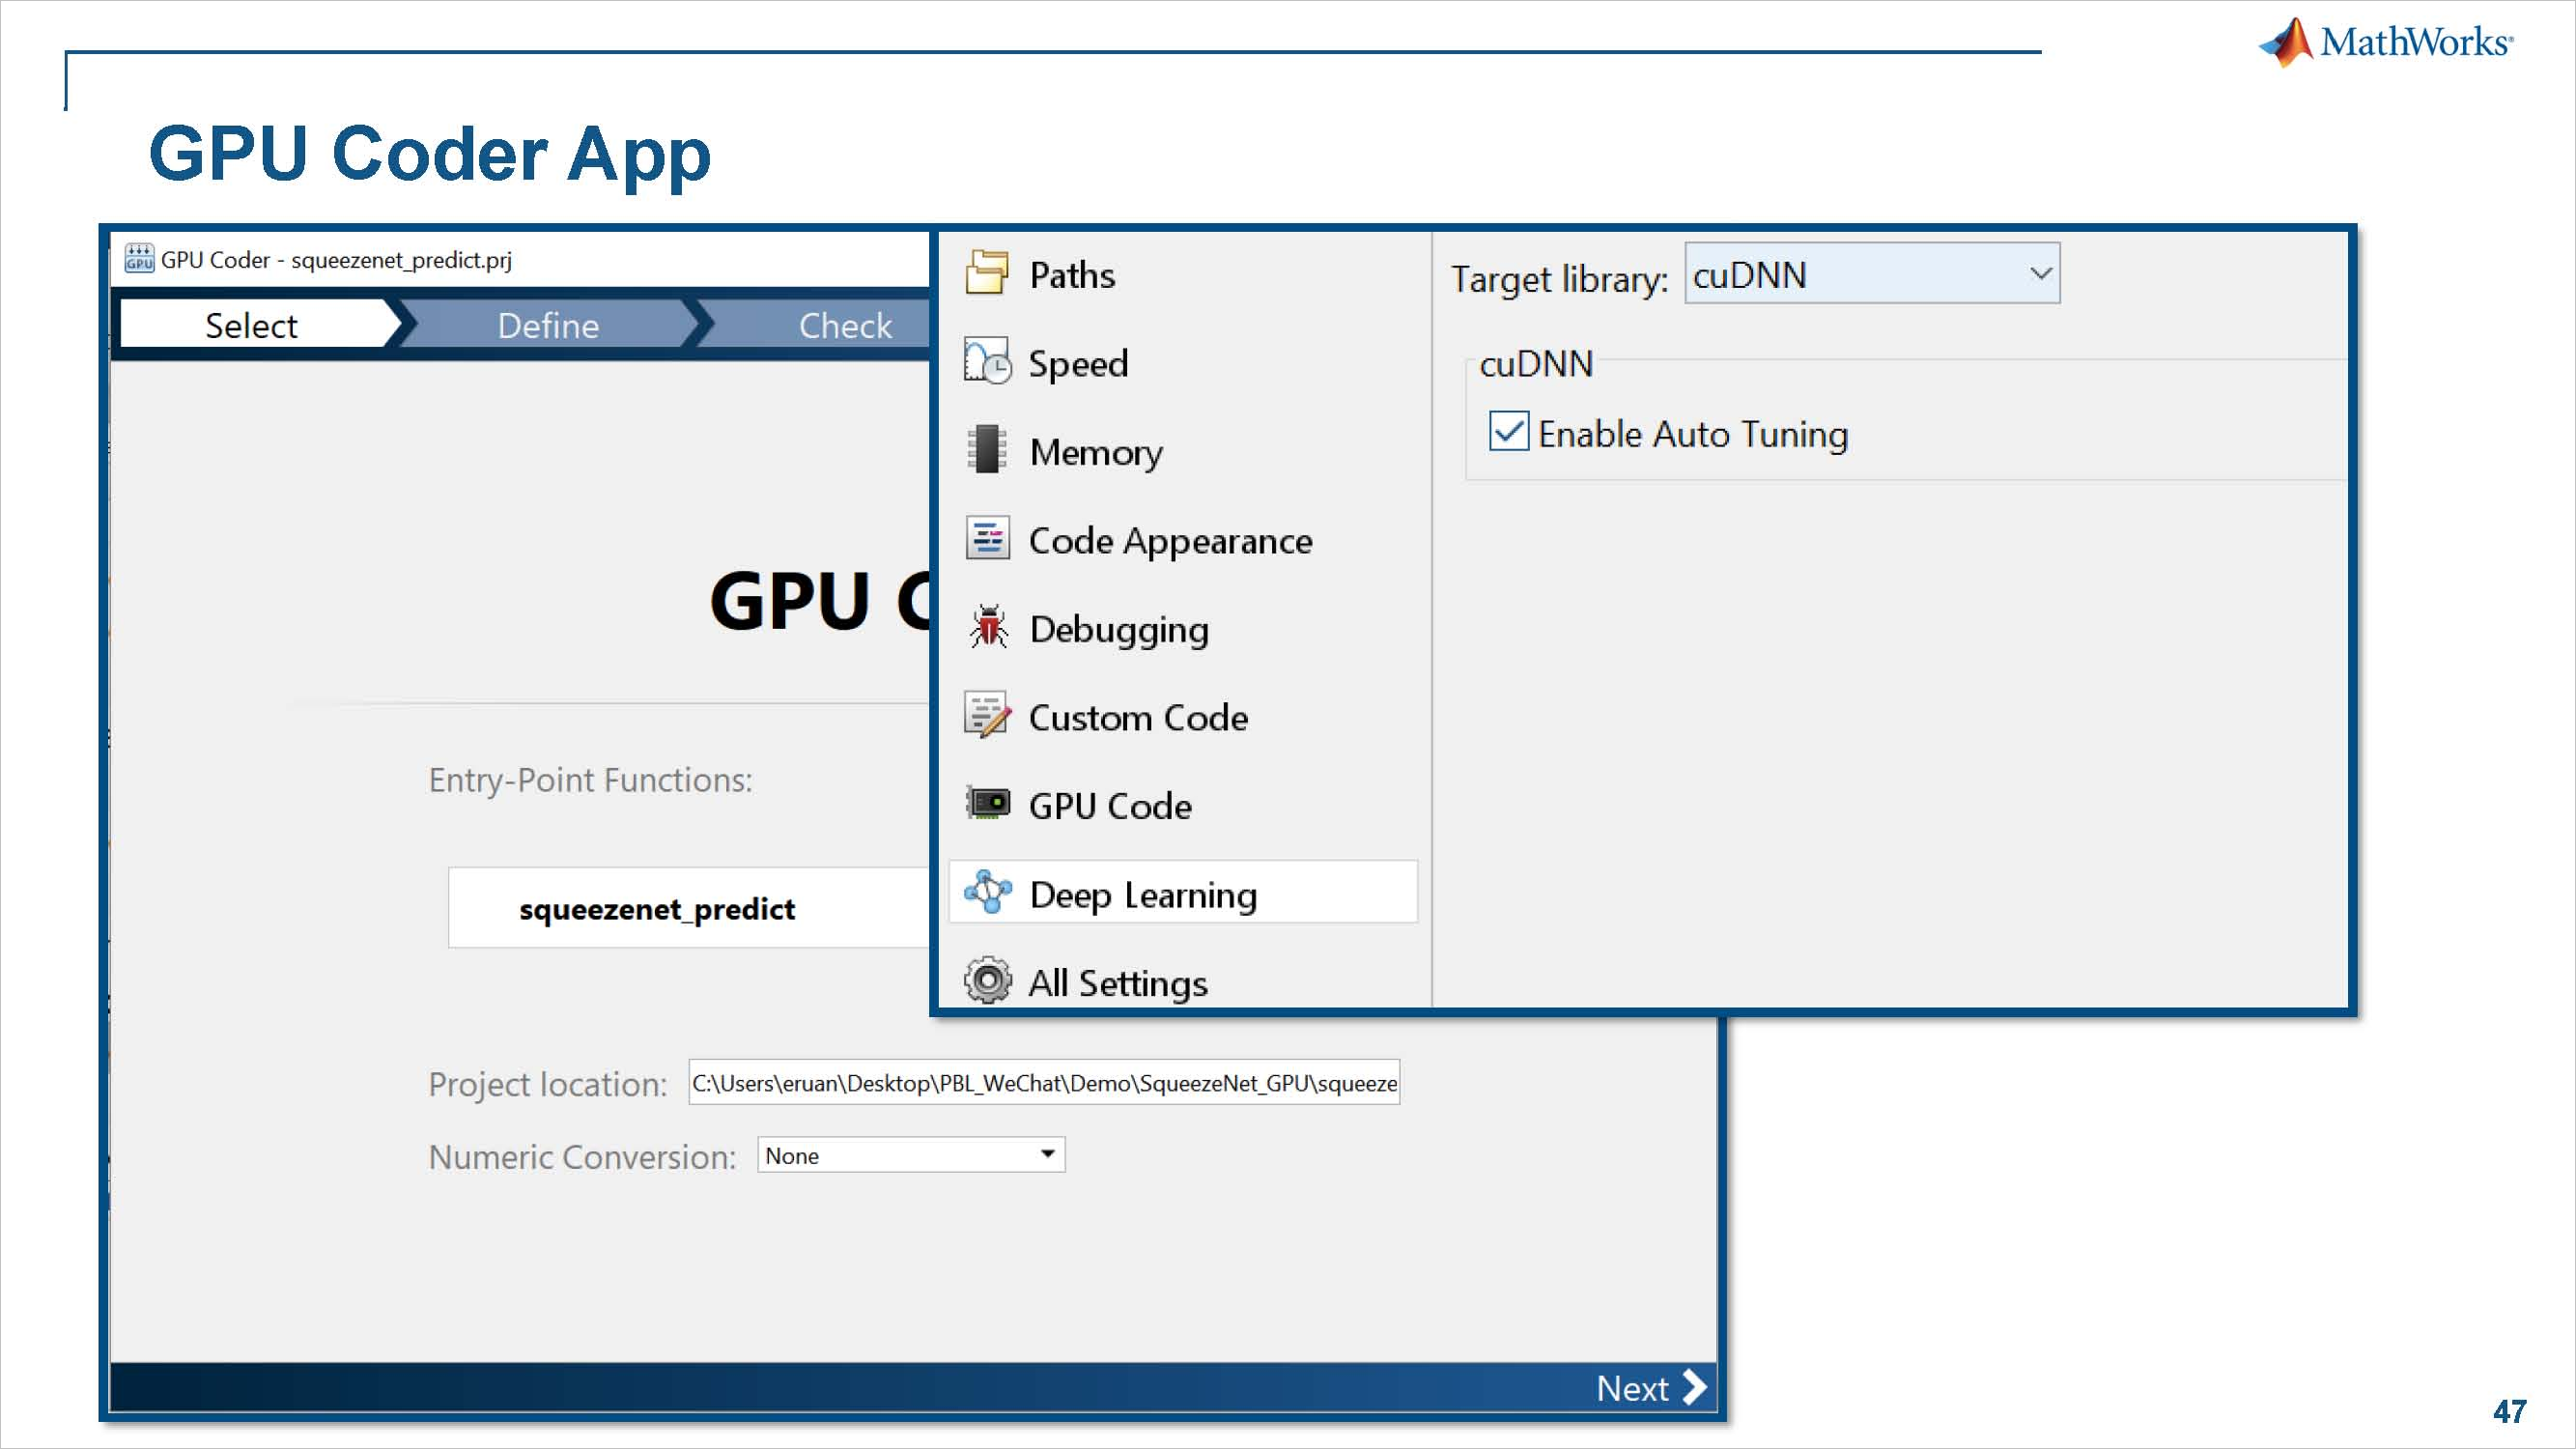Click the Paths folder icon
Image resolution: width=2576 pixels, height=1449 pixels.
(987, 274)
